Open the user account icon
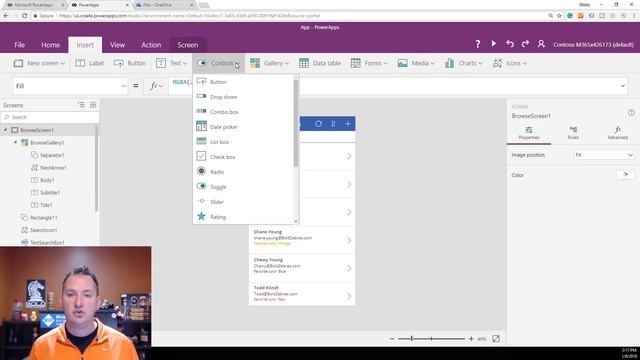 pyautogui.click(x=541, y=44)
